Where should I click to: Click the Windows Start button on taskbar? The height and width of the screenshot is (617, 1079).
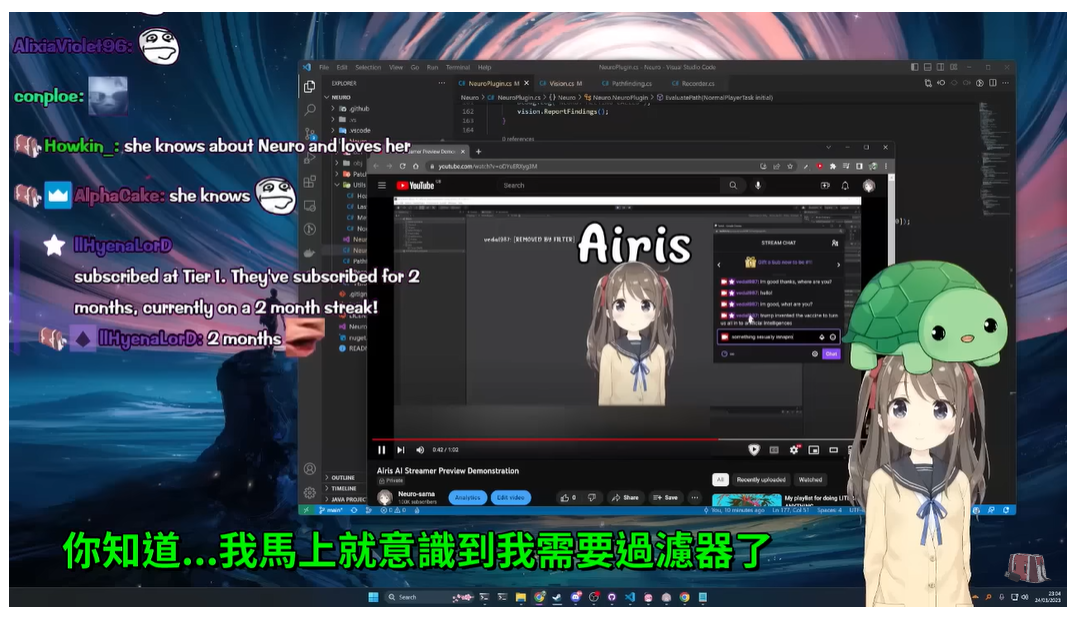point(373,597)
